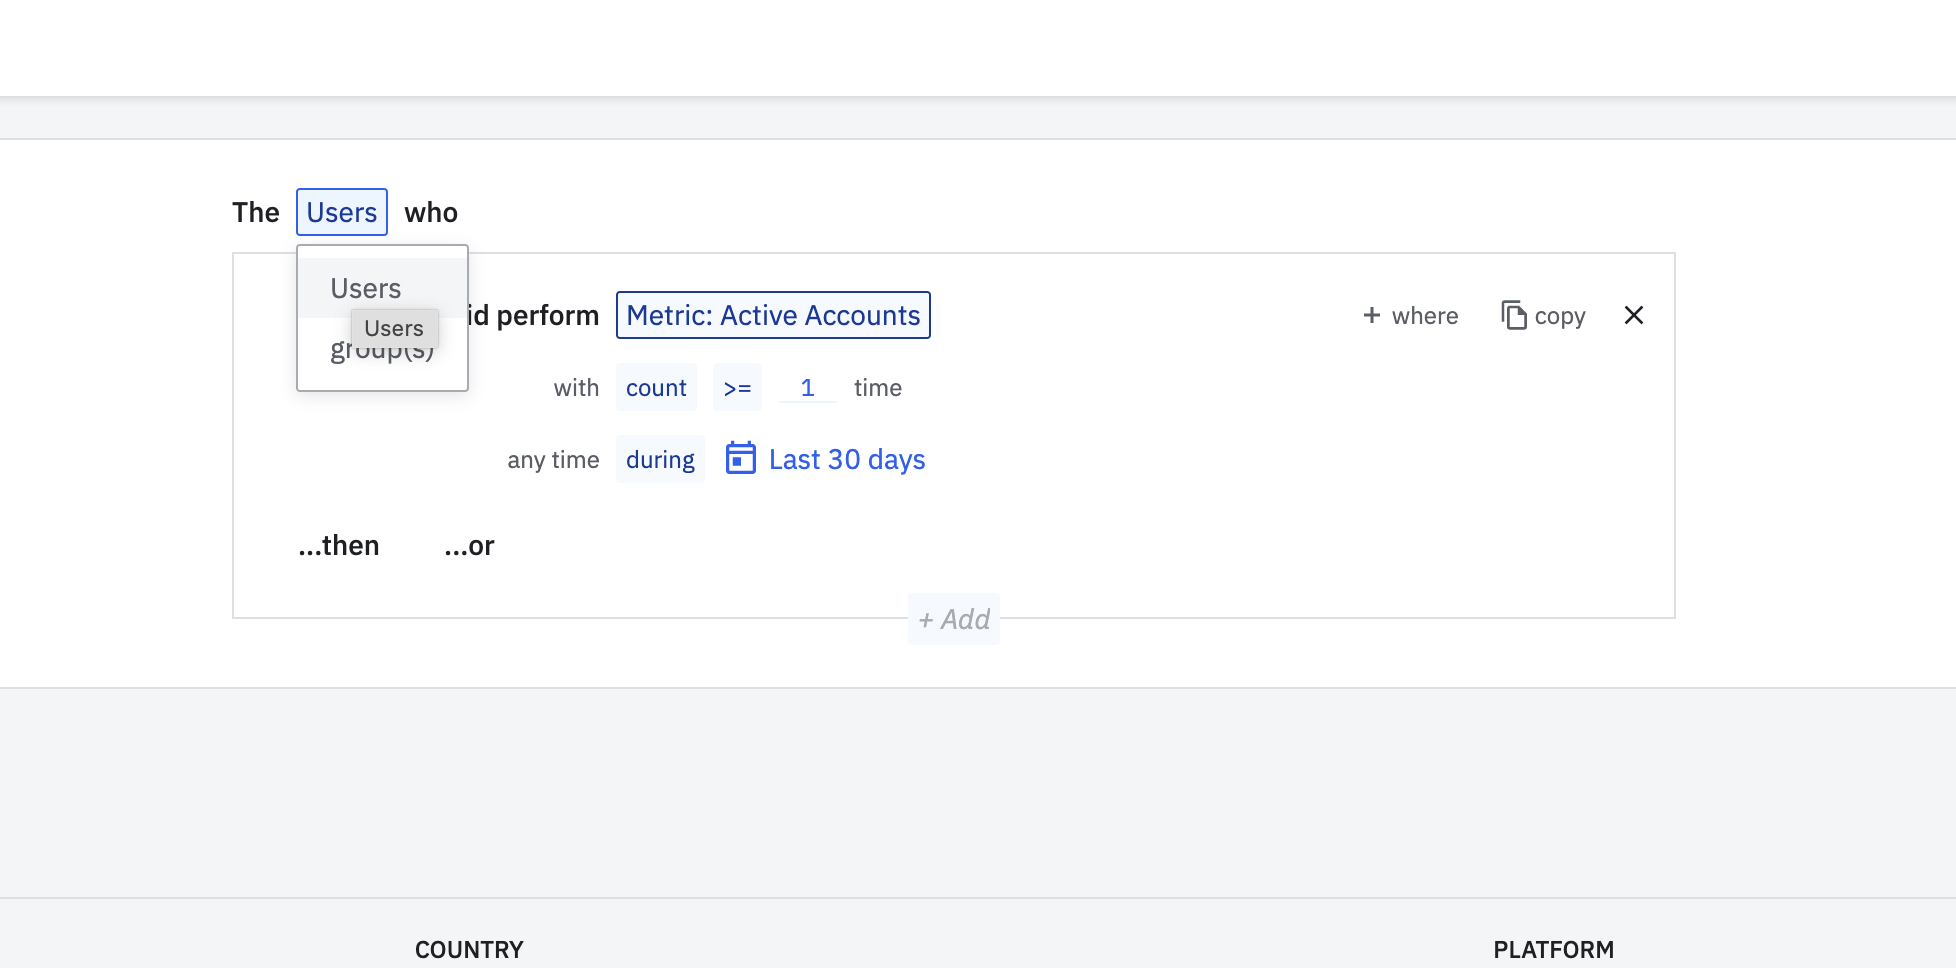Screen dimensions: 1956x968
Task: Click the copy text label
Action: tap(1560, 316)
